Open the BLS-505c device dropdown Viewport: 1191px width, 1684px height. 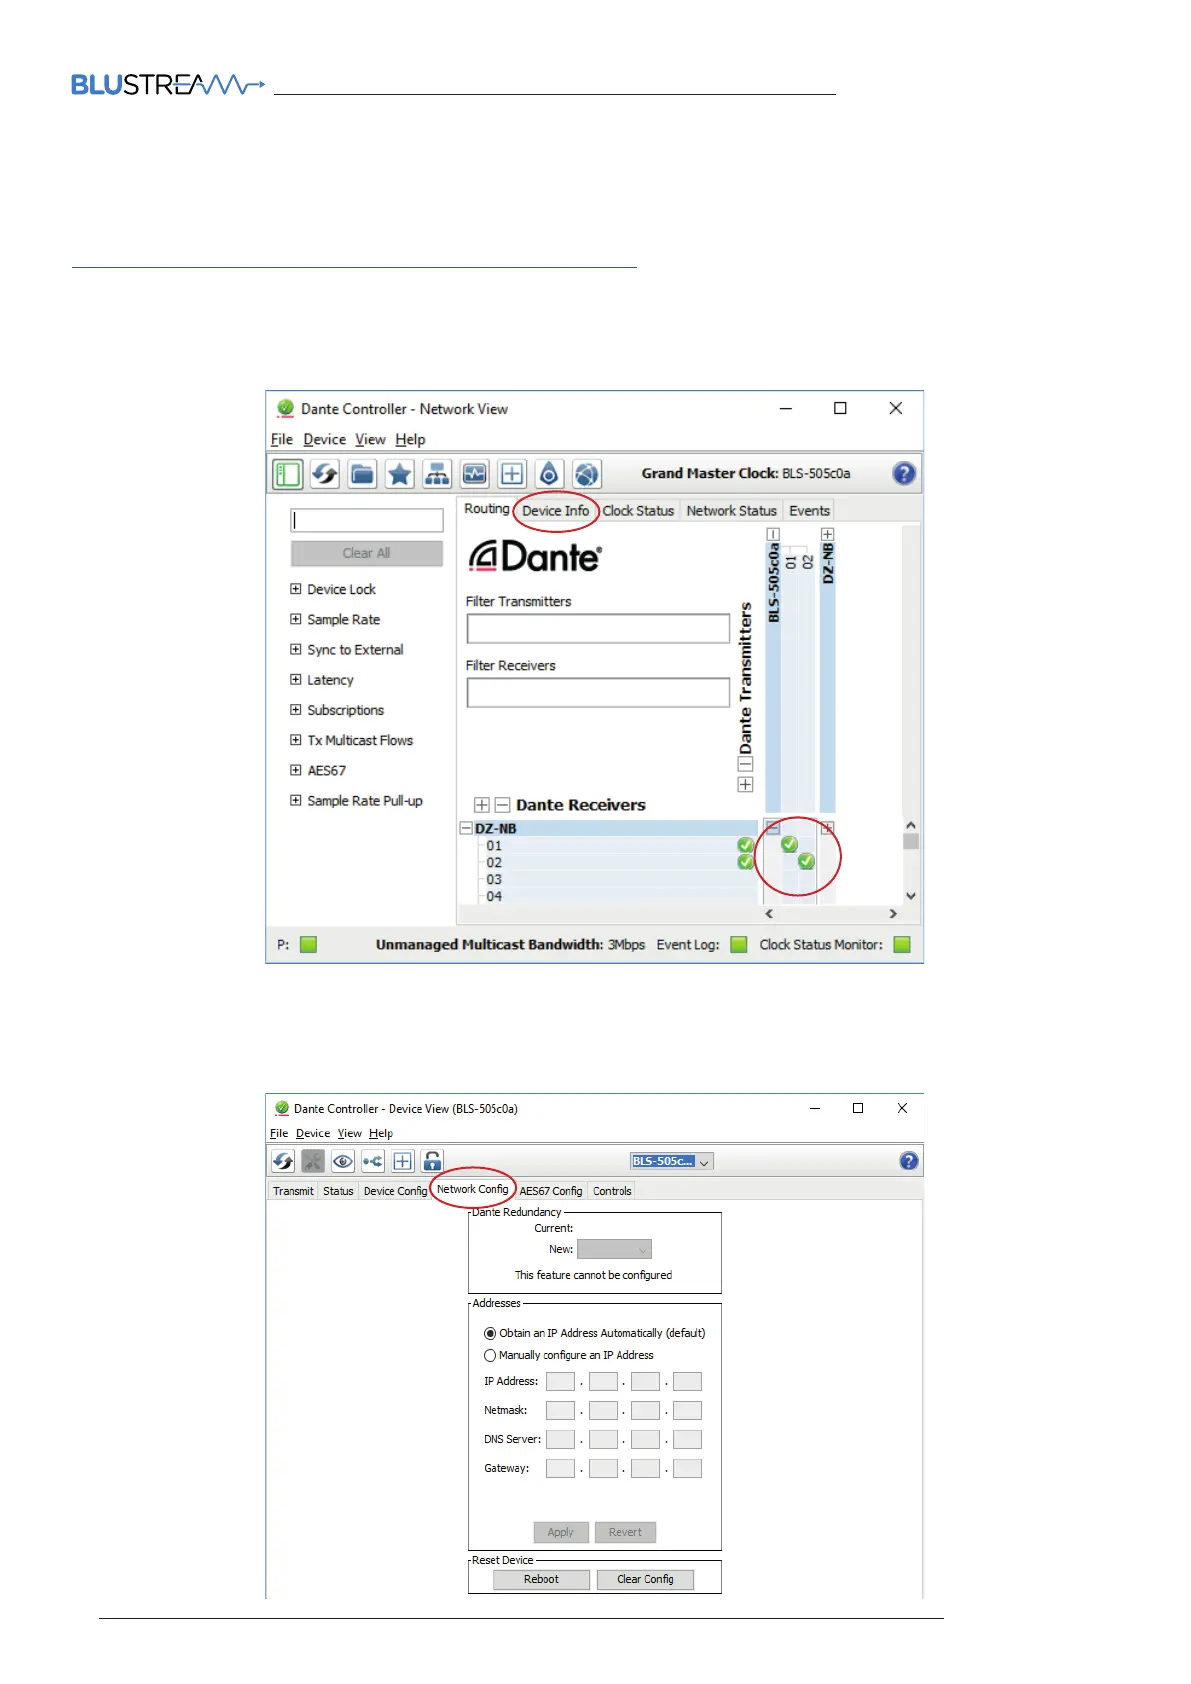pyautogui.click(x=672, y=1162)
